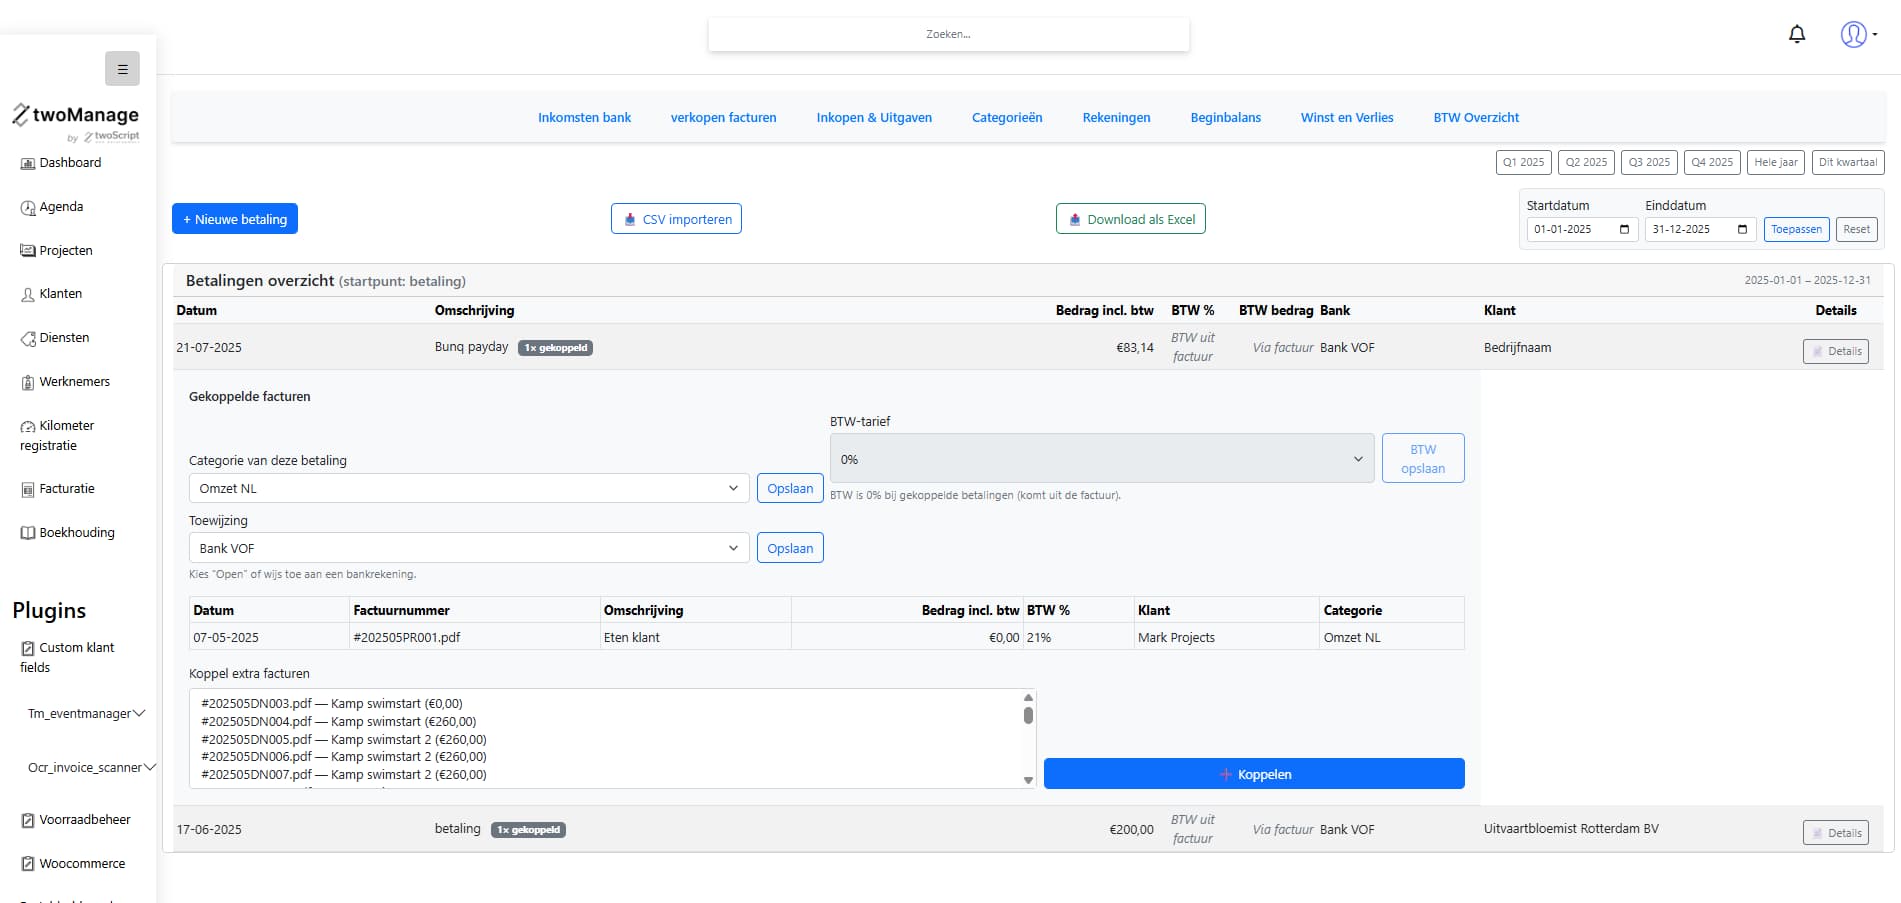Switch to the Winst en Verlies tab
Viewport: 1901px width, 903px height.
click(x=1346, y=118)
